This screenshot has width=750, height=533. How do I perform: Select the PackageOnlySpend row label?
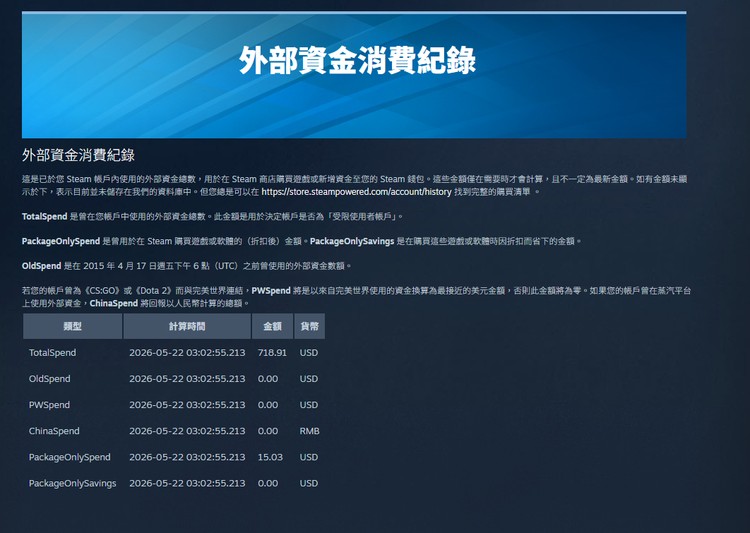[69, 457]
